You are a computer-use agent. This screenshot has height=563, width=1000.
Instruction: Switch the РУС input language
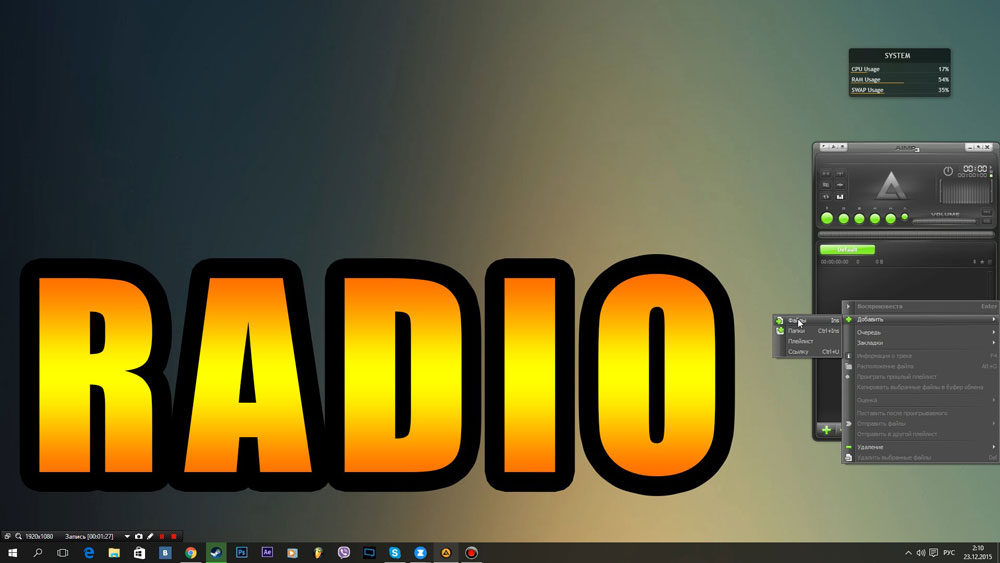coord(949,553)
